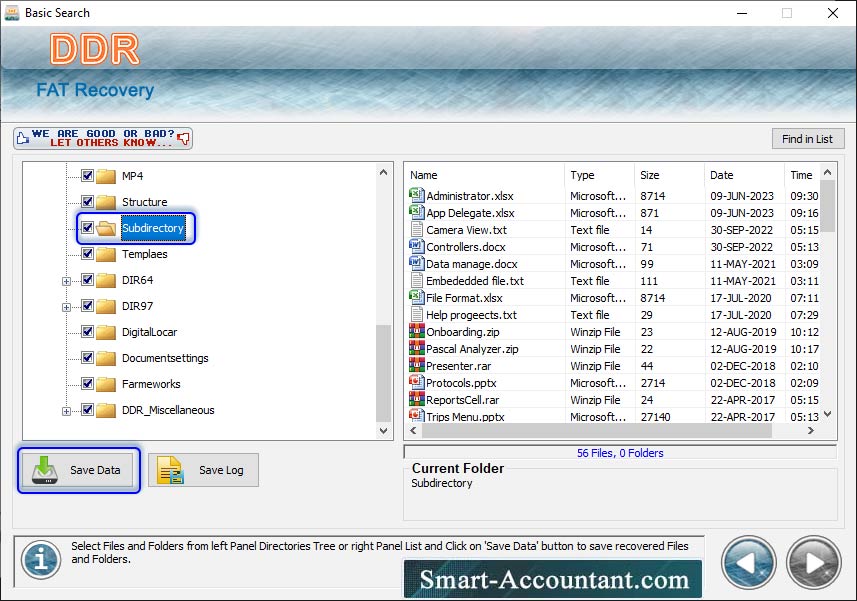Click the file list horizontal scrollbar thumb

point(597,431)
